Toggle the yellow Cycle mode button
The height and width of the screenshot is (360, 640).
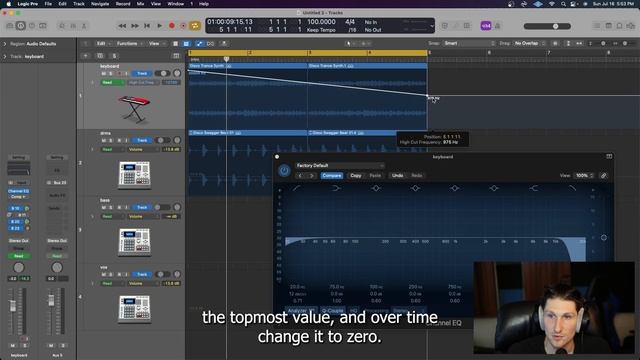point(195,26)
